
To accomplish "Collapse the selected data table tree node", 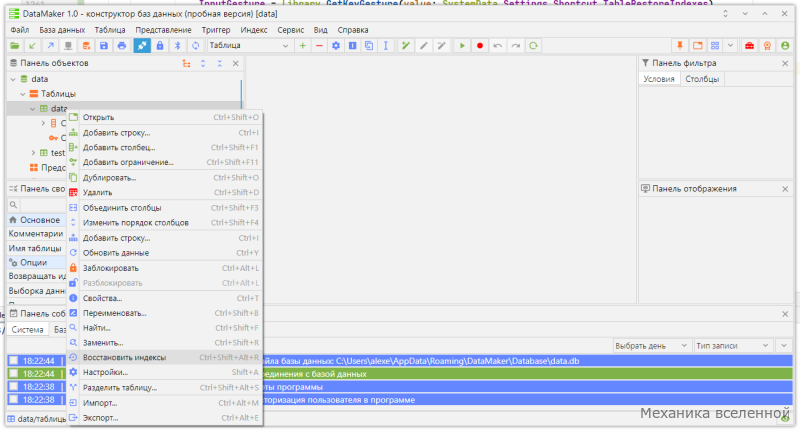I will coord(33,109).
